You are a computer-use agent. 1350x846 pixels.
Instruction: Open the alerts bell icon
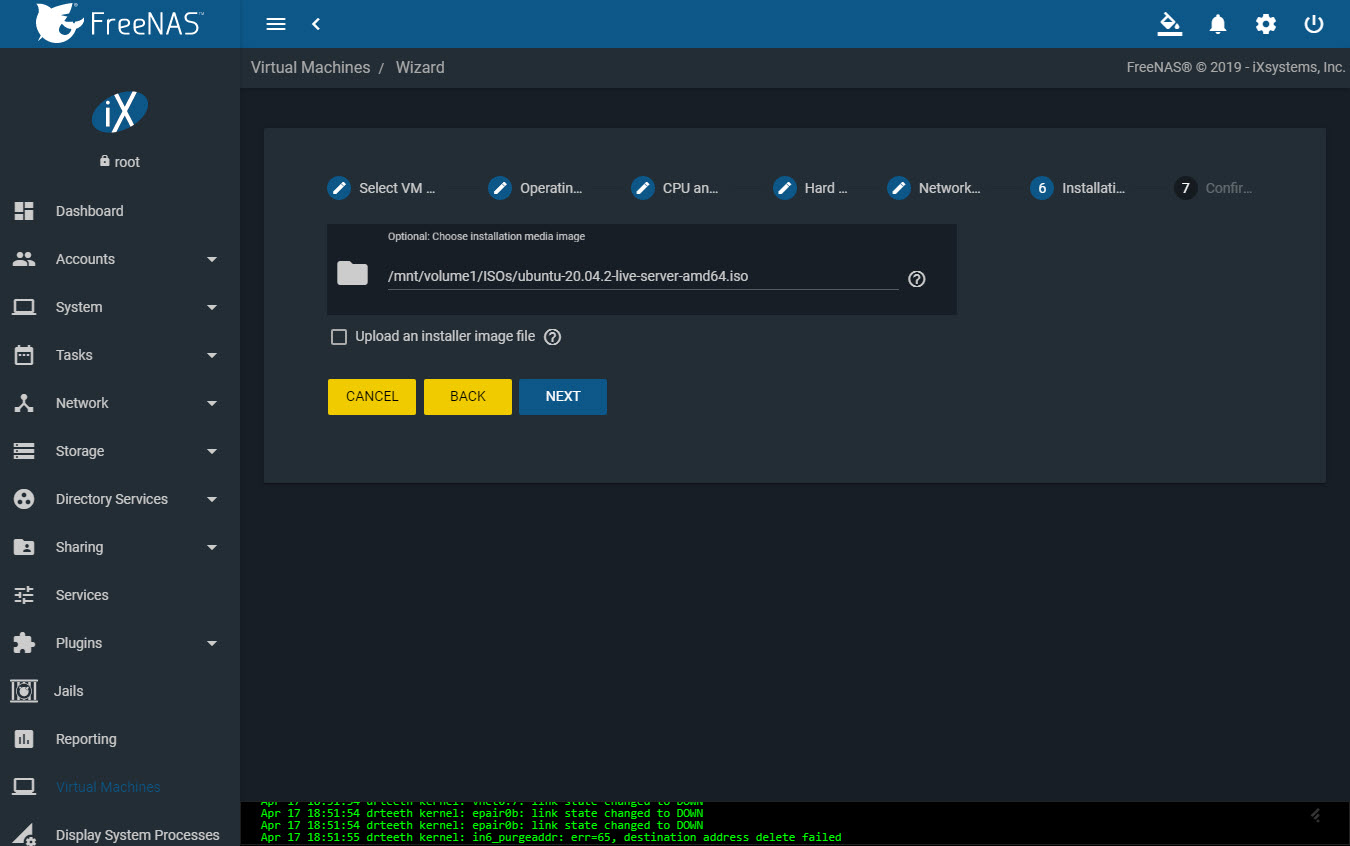click(x=1218, y=24)
